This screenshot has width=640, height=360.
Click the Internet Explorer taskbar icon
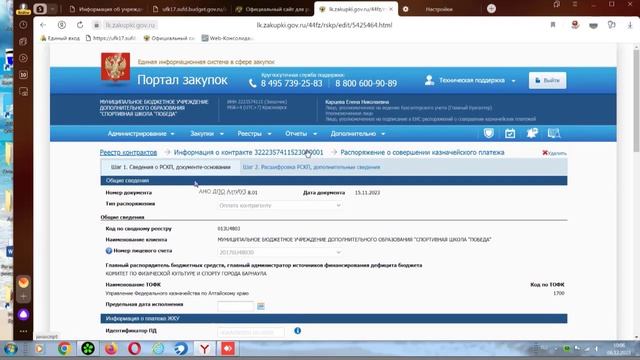(158, 349)
